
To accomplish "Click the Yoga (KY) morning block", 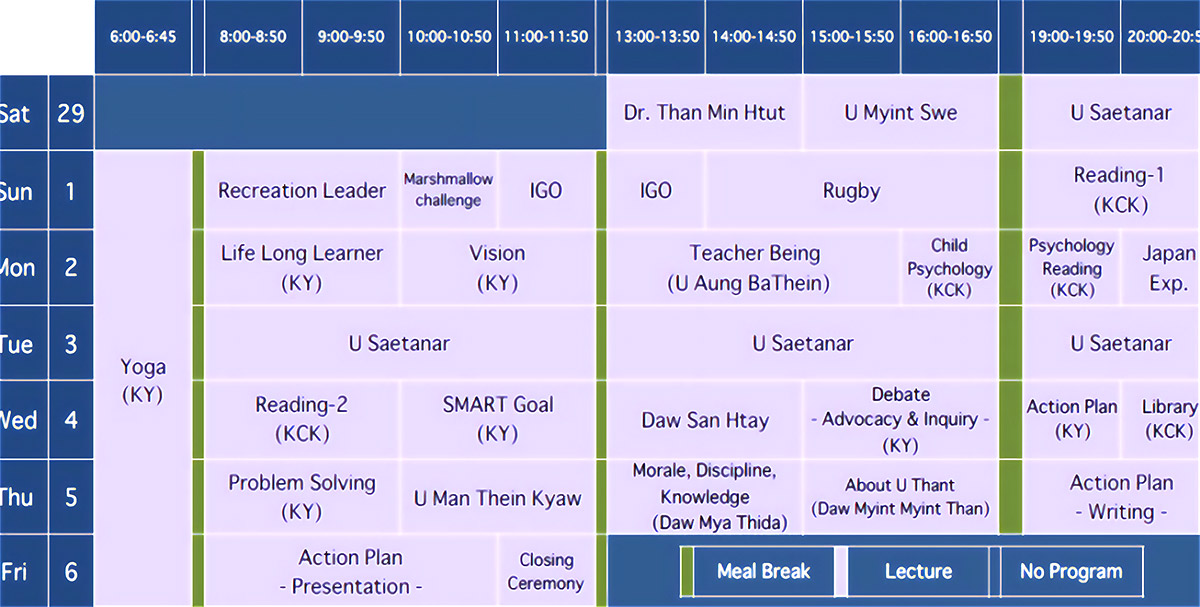I will pyautogui.click(x=142, y=381).
